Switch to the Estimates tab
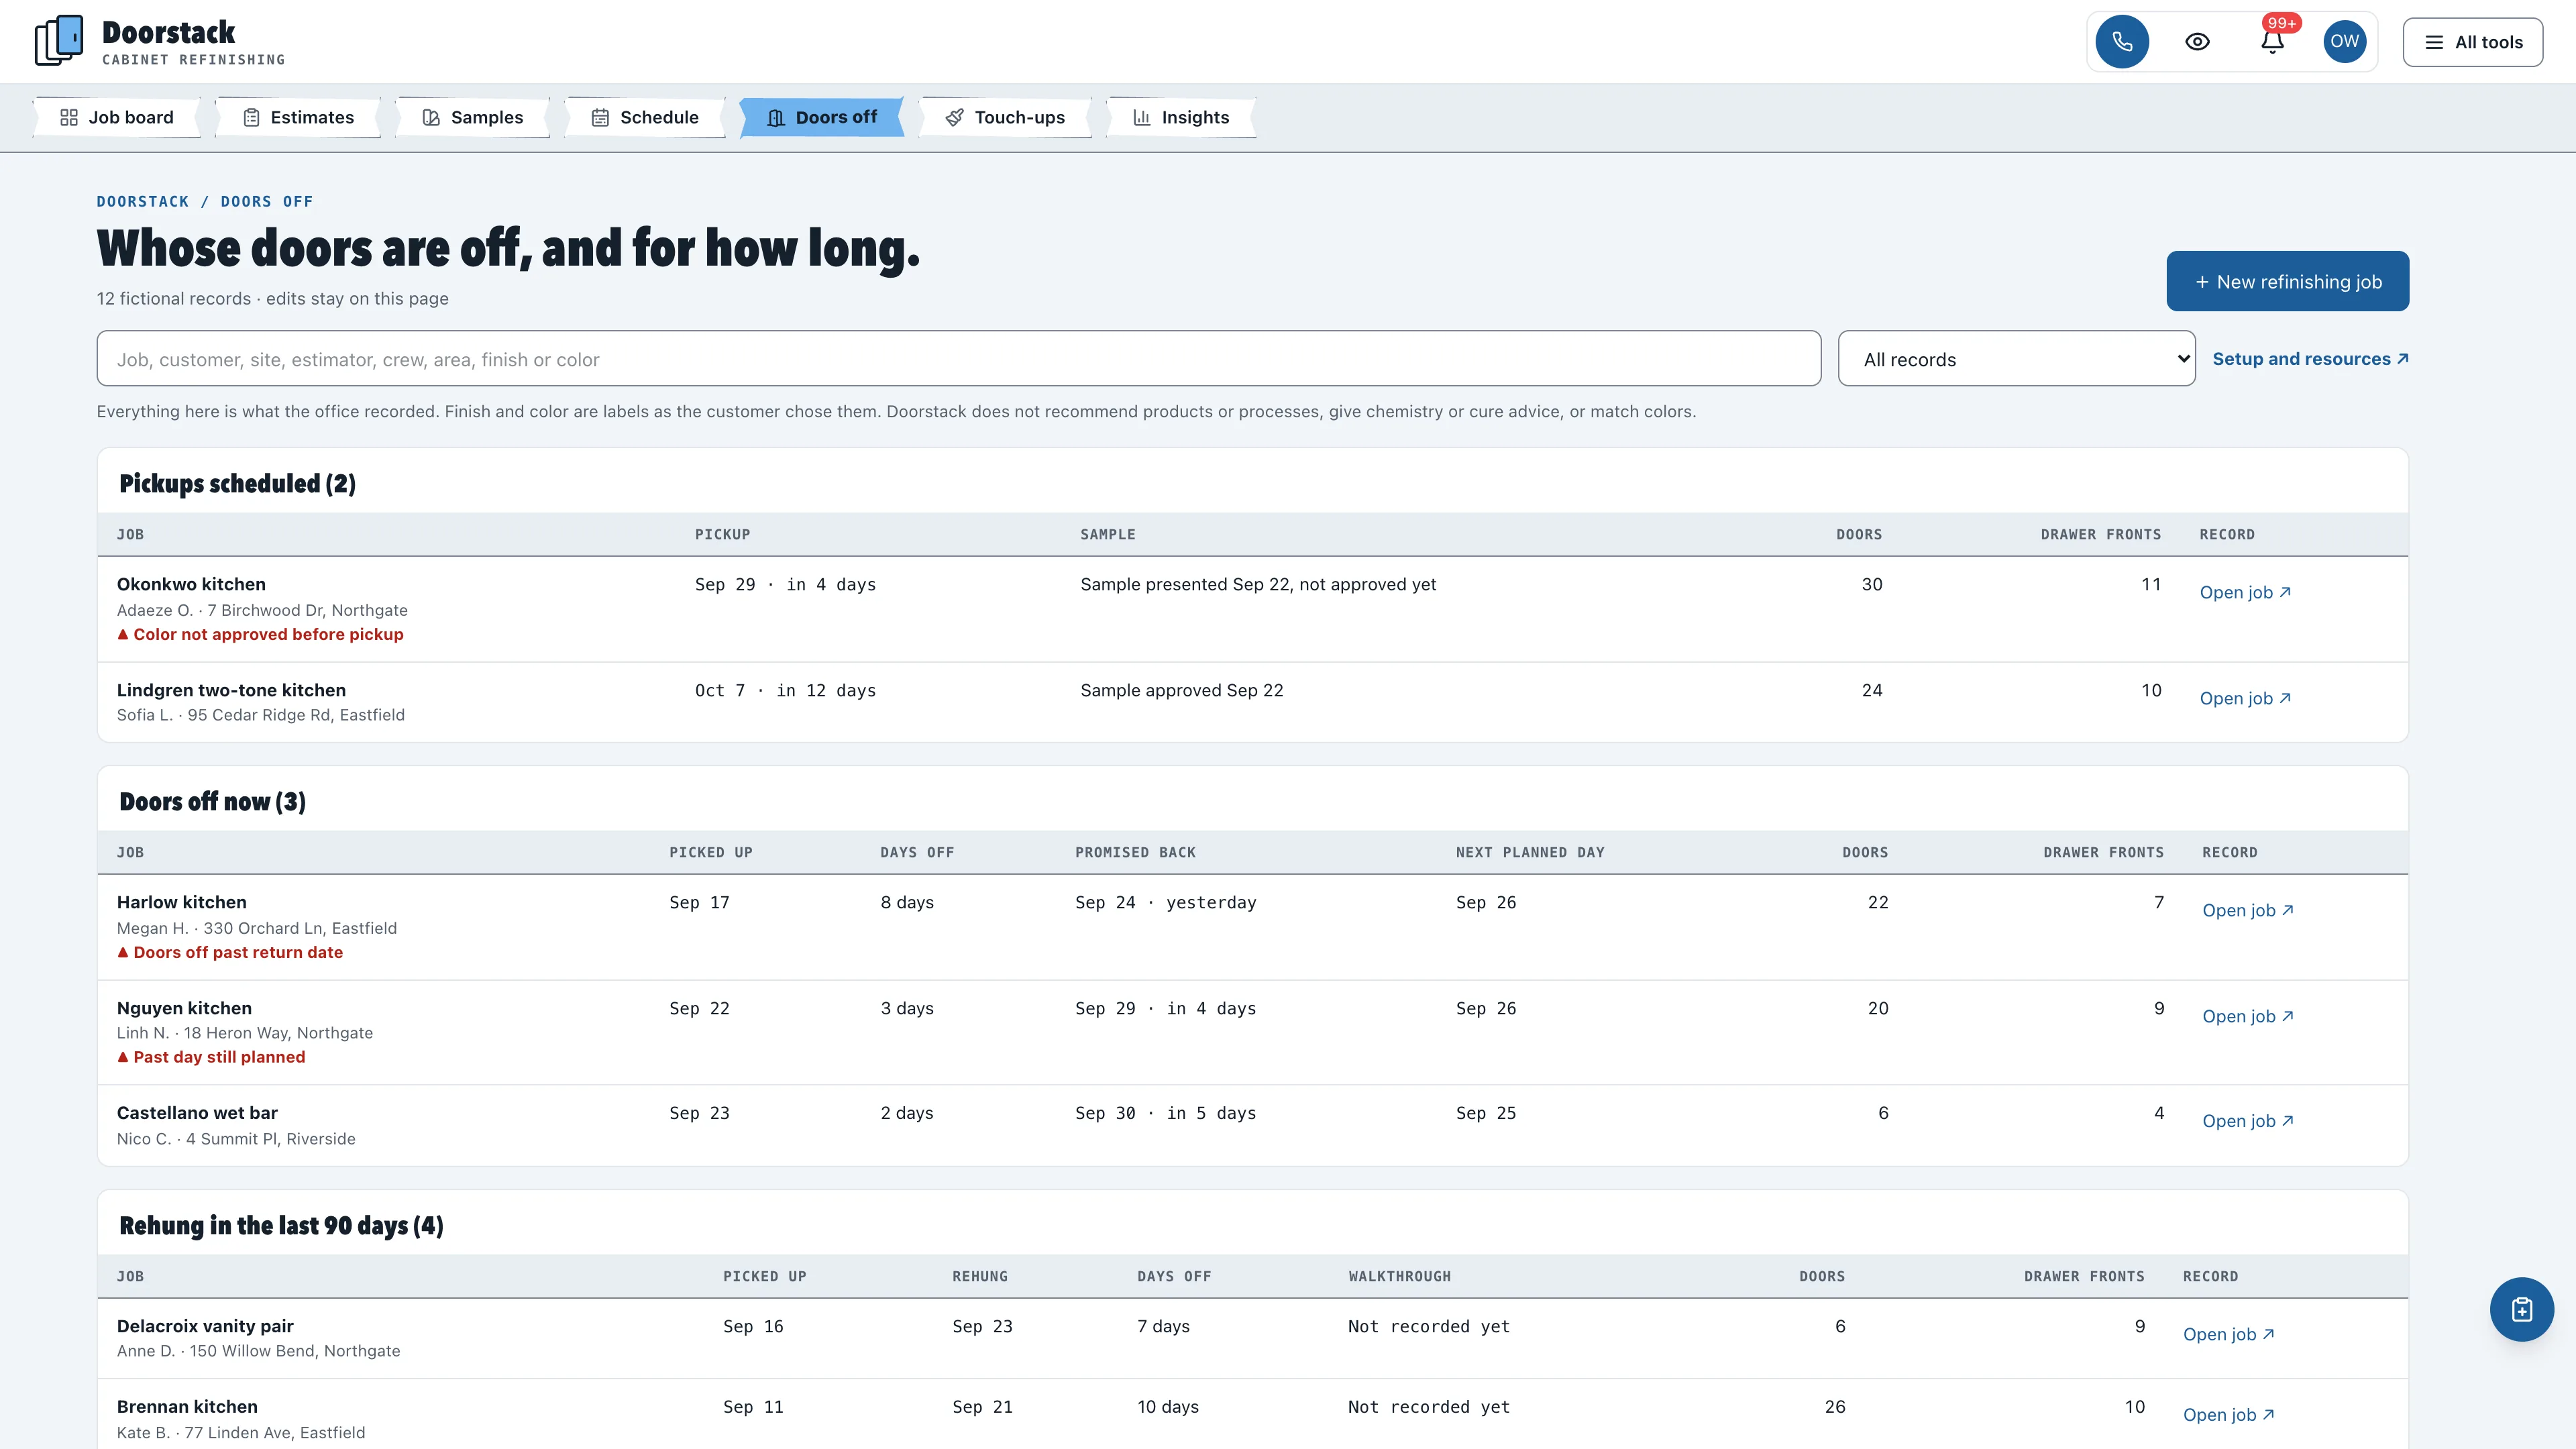 298,117
